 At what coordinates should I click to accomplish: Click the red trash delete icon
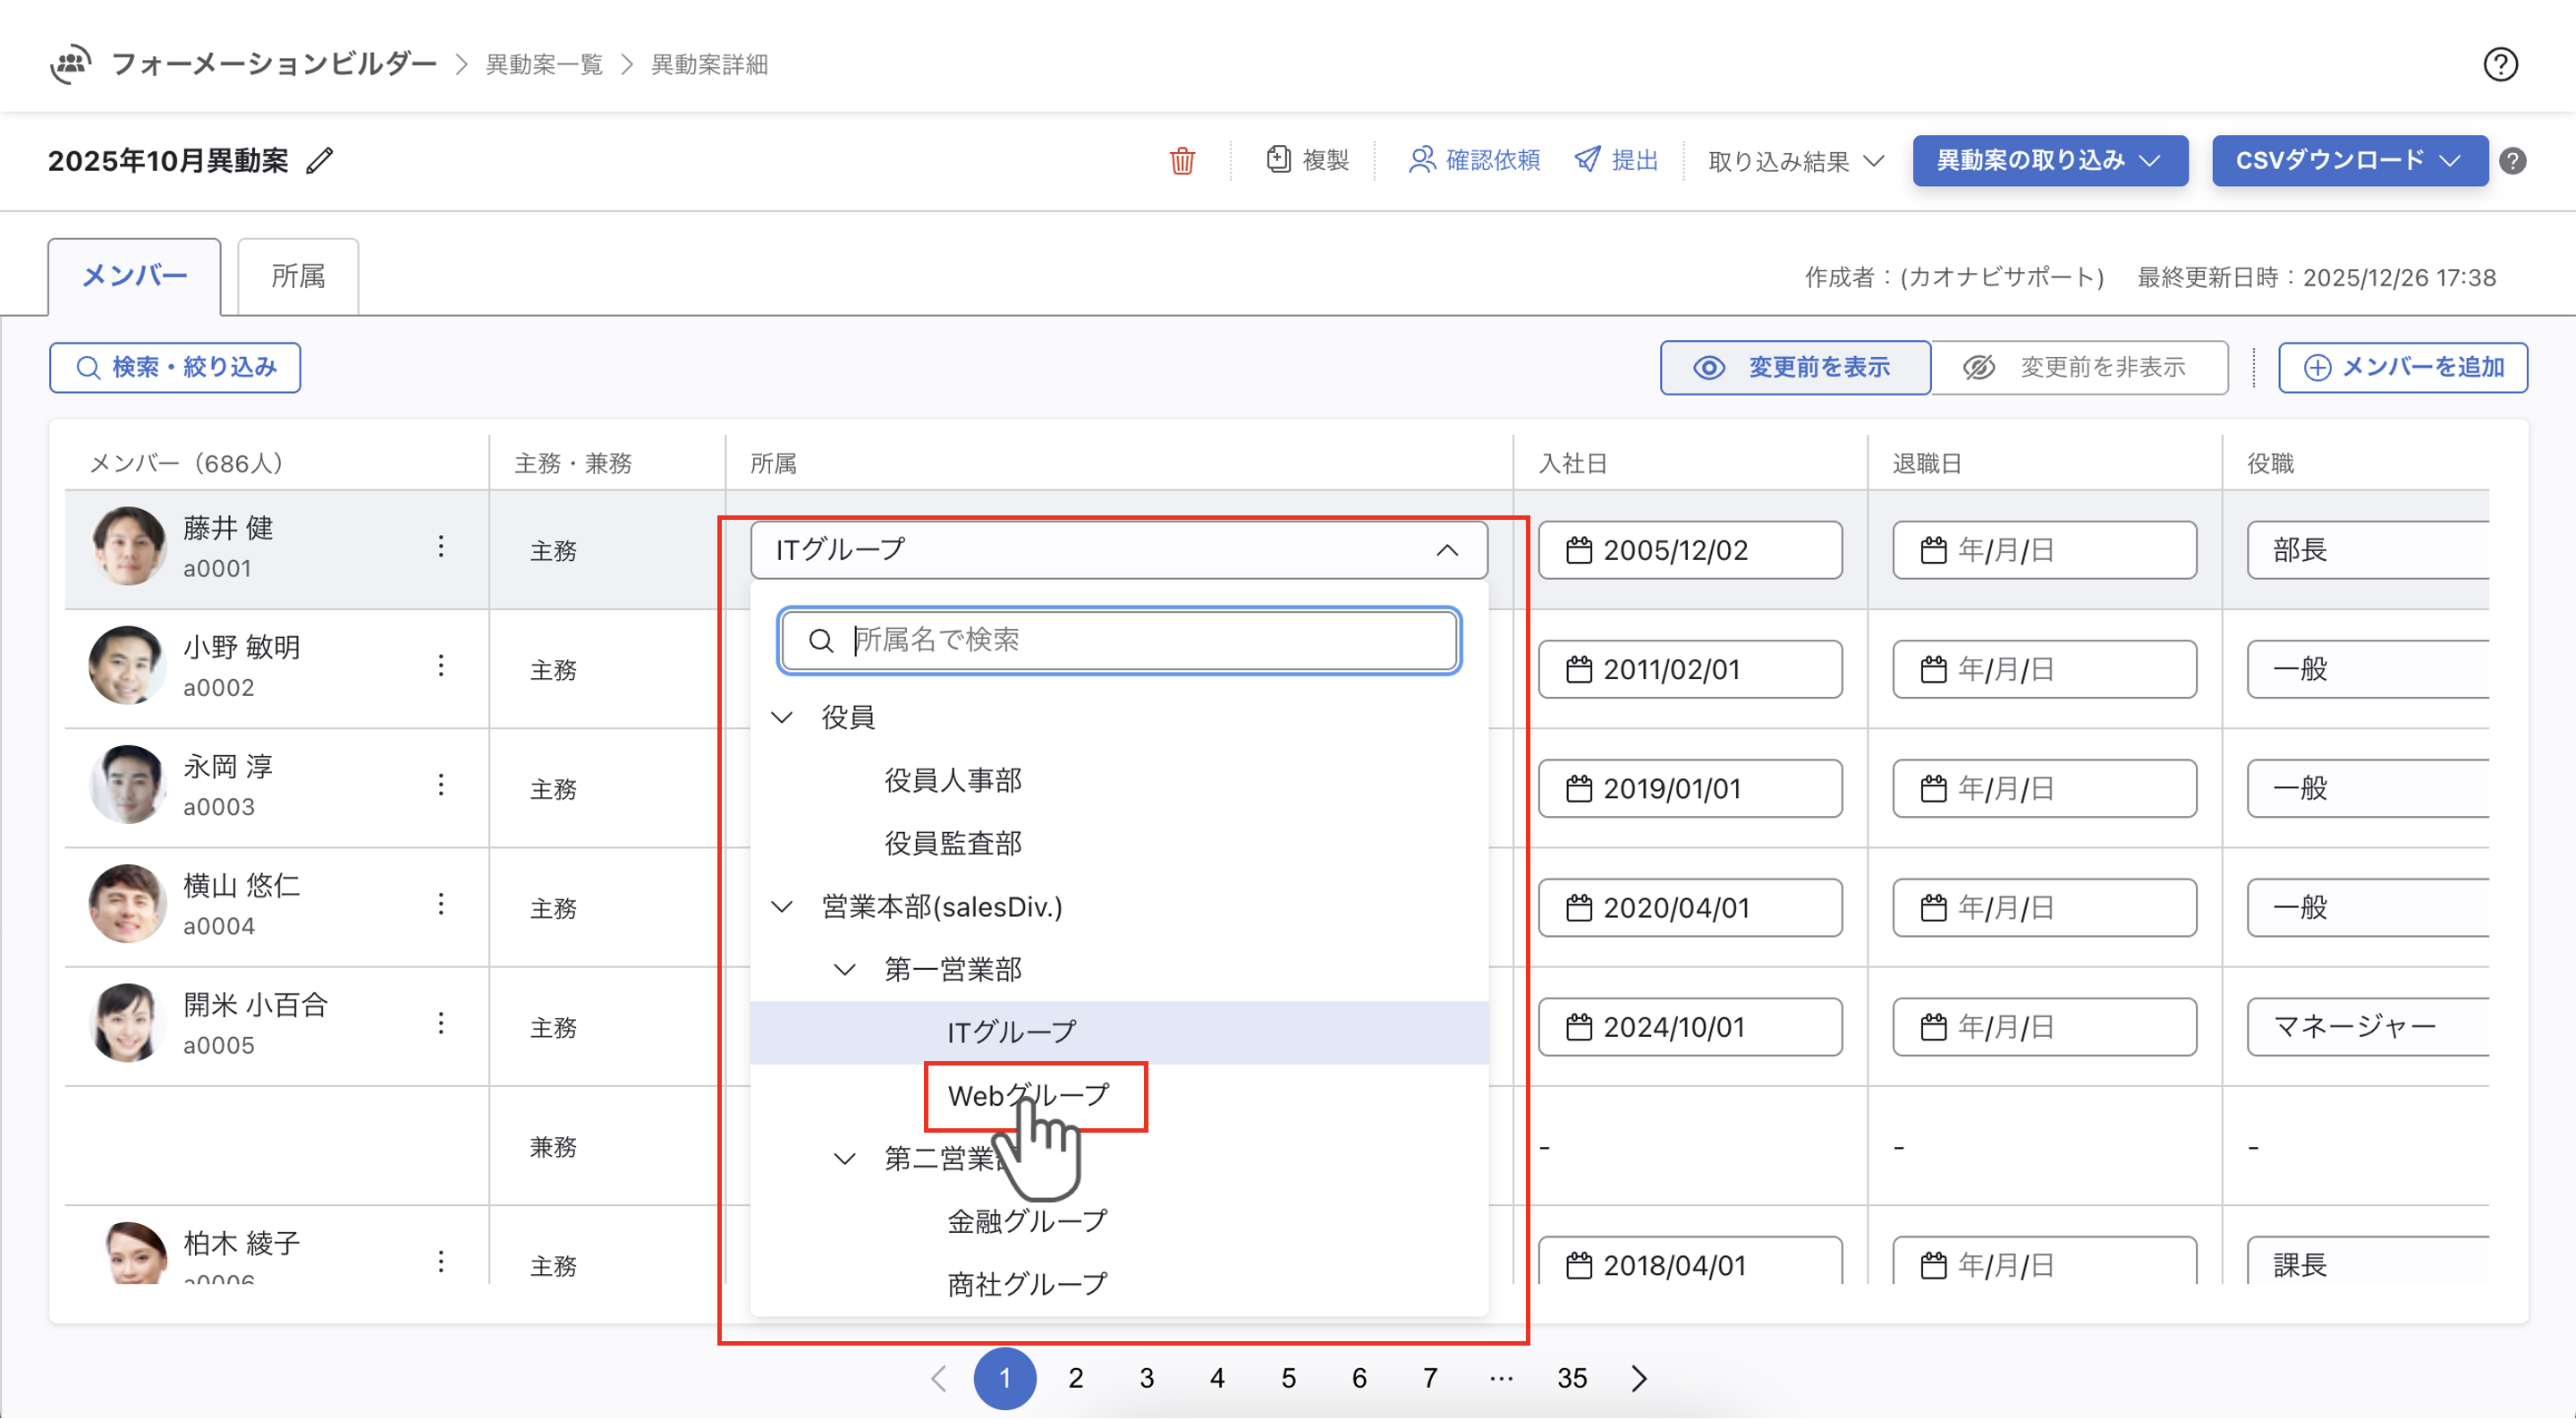[x=1182, y=161]
